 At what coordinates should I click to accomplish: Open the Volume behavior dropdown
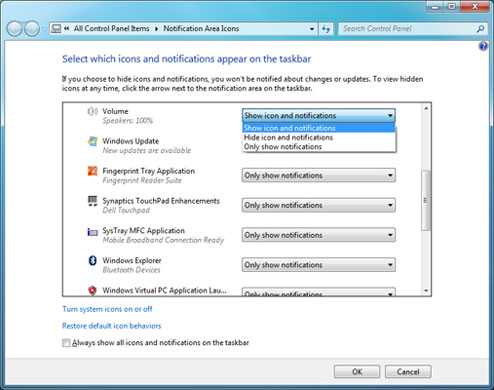[319, 116]
